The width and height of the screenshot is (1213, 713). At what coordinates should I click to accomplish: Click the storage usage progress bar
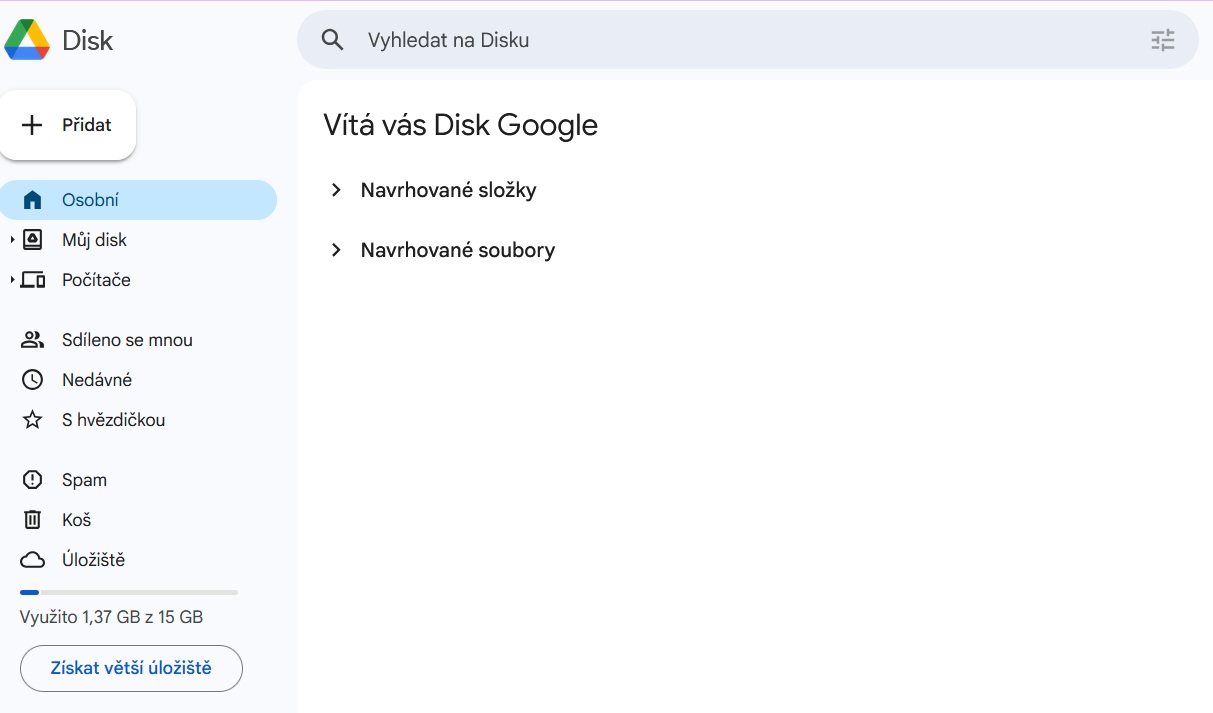click(129, 592)
